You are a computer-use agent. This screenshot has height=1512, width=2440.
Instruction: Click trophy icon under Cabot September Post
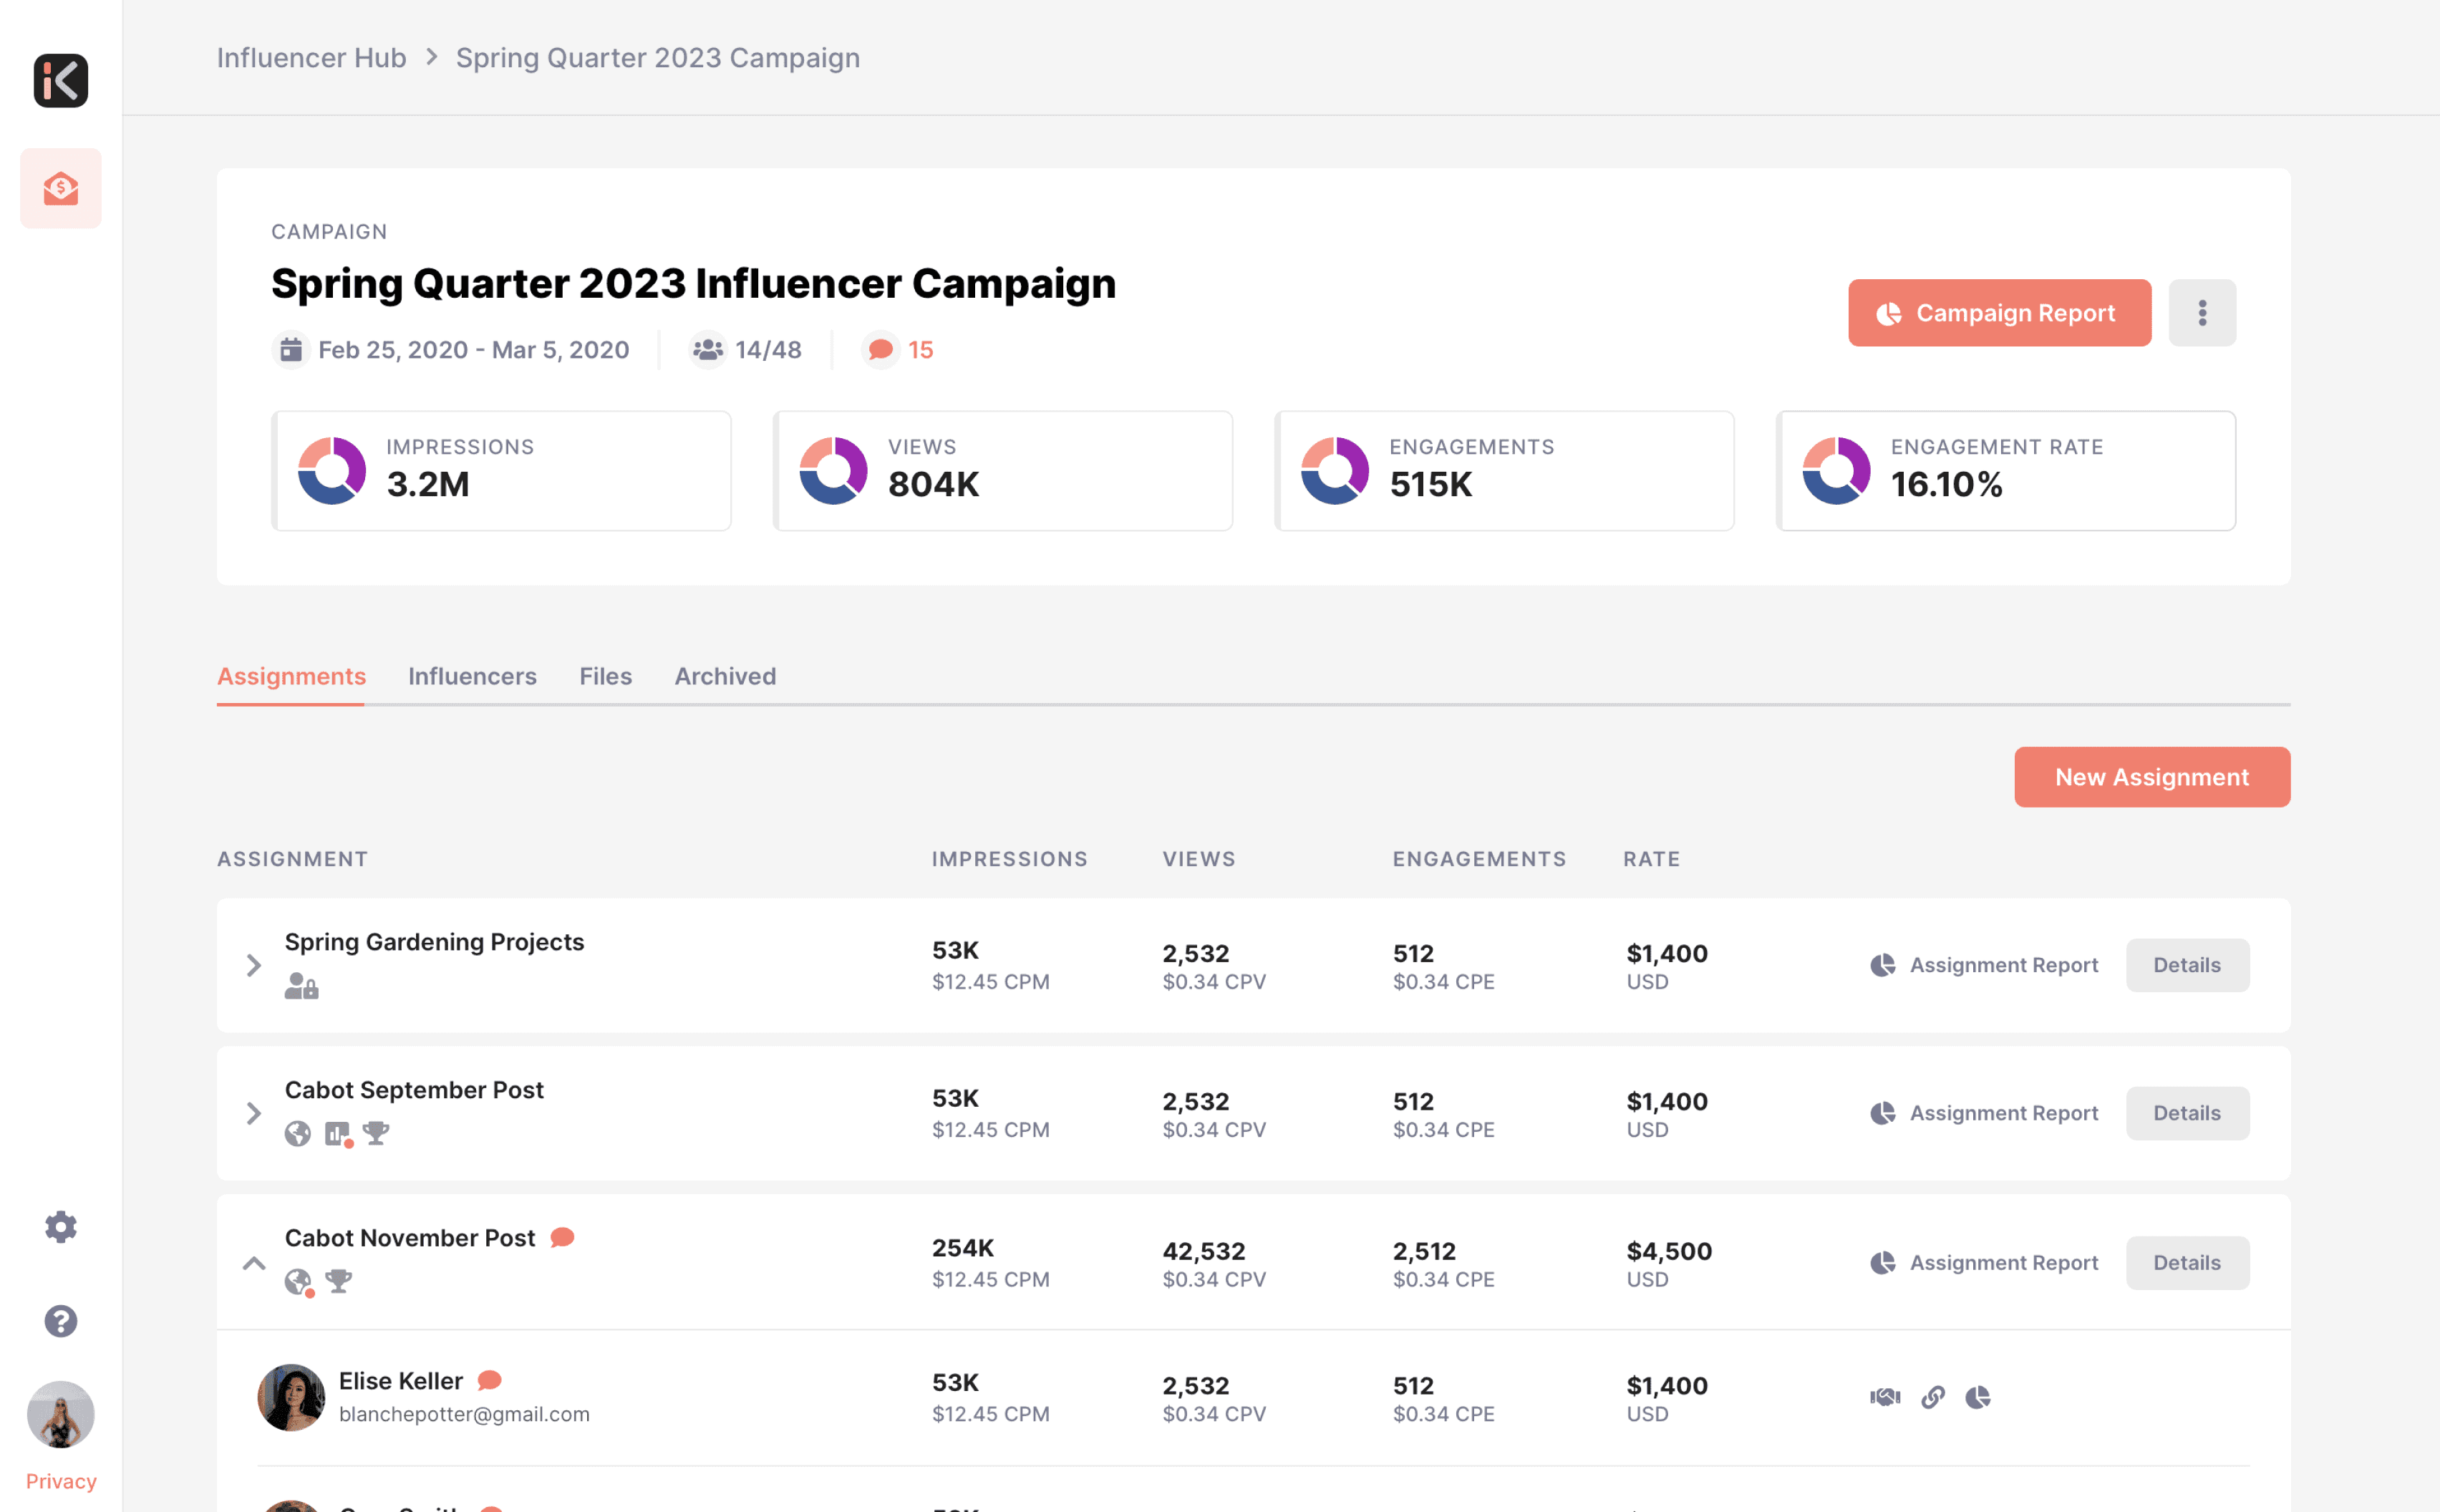[x=376, y=1134]
